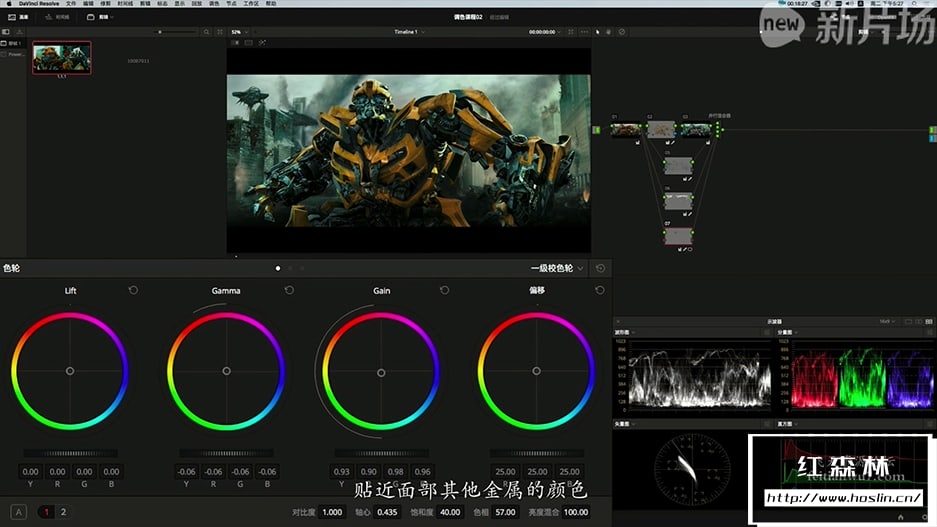Screen dimensions: 937x527
Task: Switch scopes to four-panel layout
Action: [x=929, y=321]
